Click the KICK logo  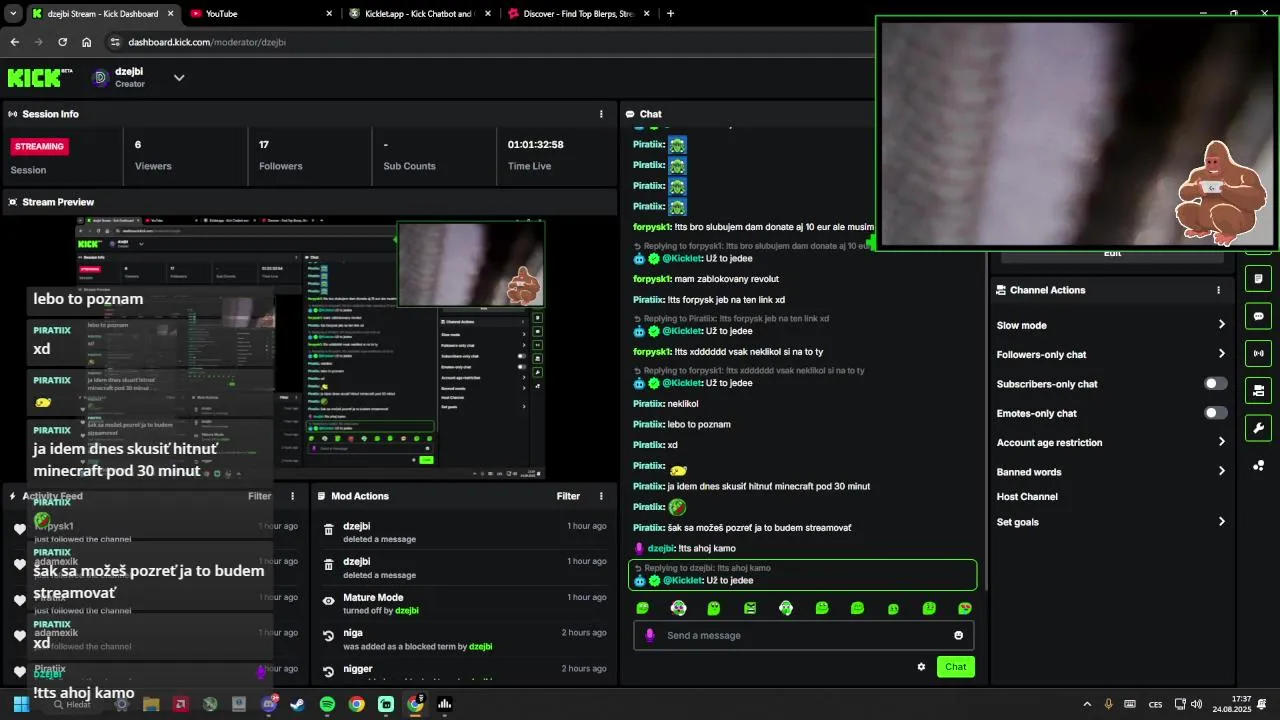pyautogui.click(x=40, y=77)
